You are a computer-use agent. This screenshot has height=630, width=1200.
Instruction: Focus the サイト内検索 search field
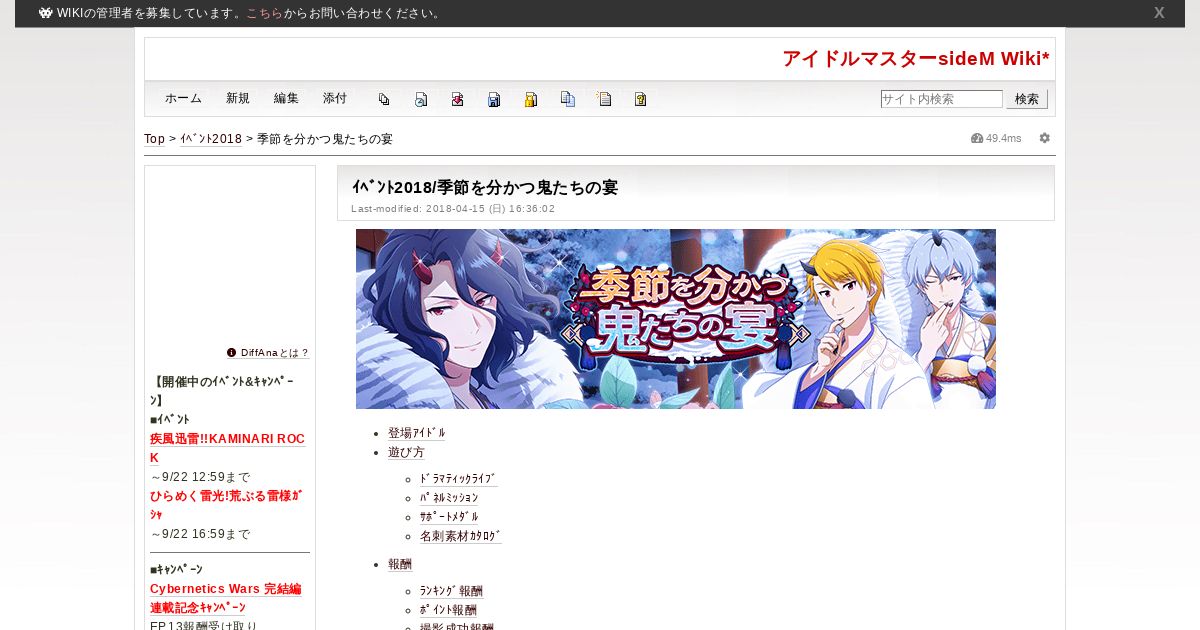tap(941, 99)
